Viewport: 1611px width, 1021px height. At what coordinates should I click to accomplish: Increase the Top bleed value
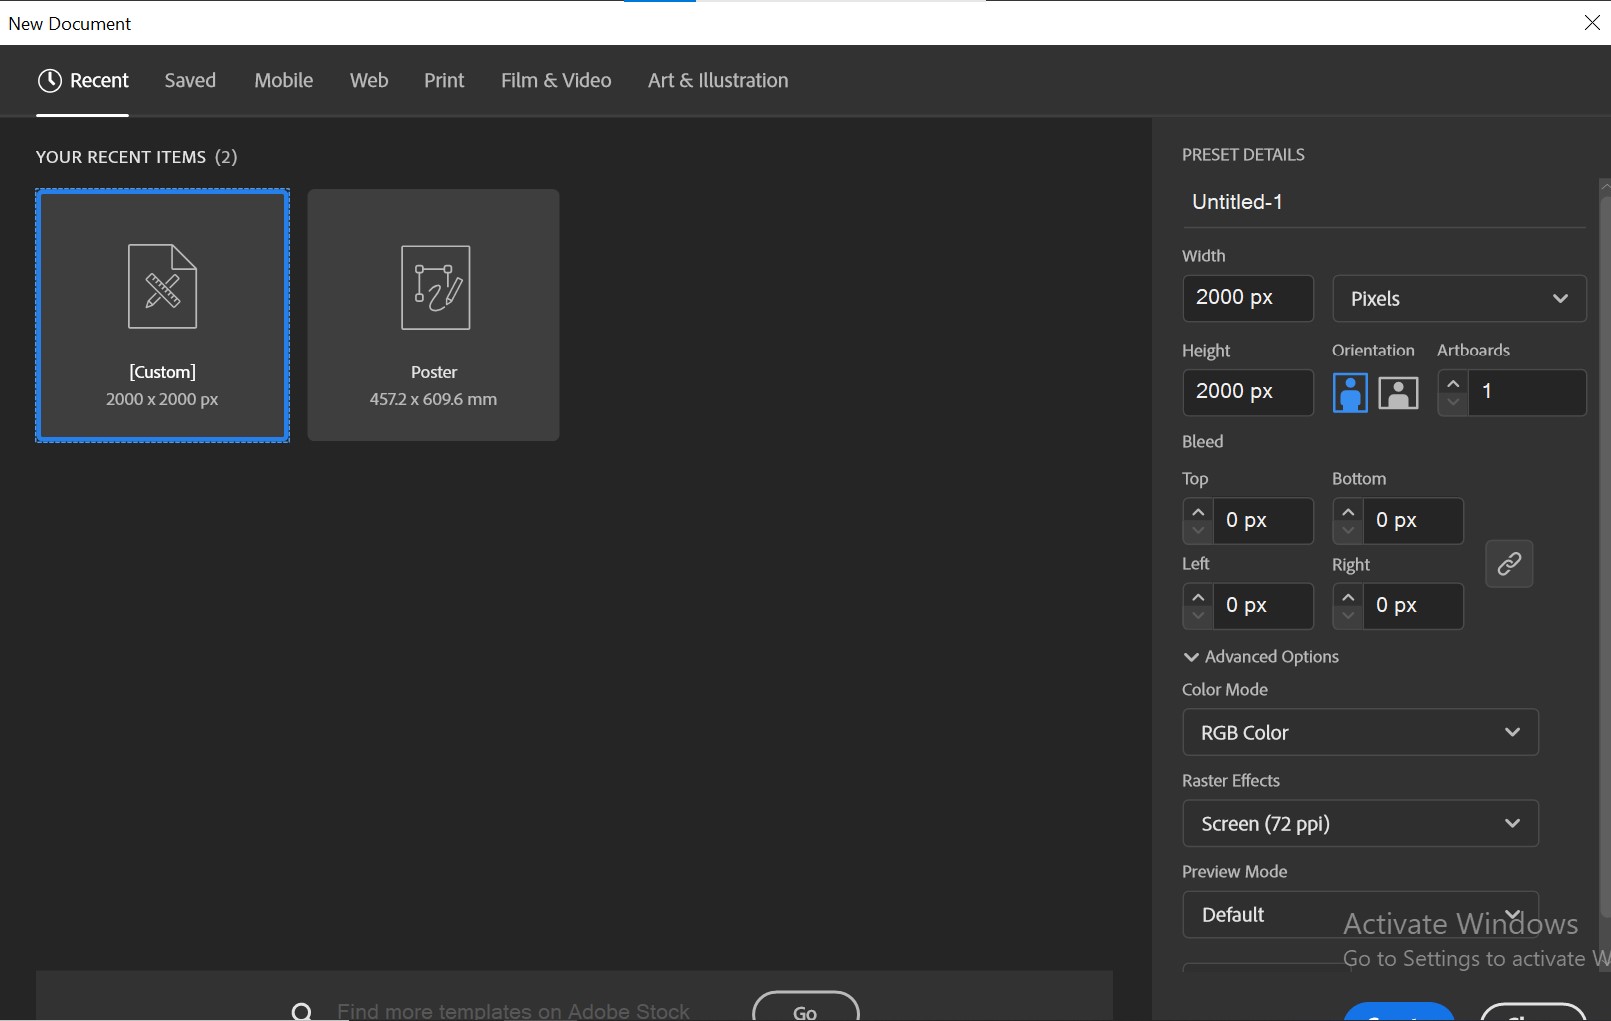[1198, 512]
